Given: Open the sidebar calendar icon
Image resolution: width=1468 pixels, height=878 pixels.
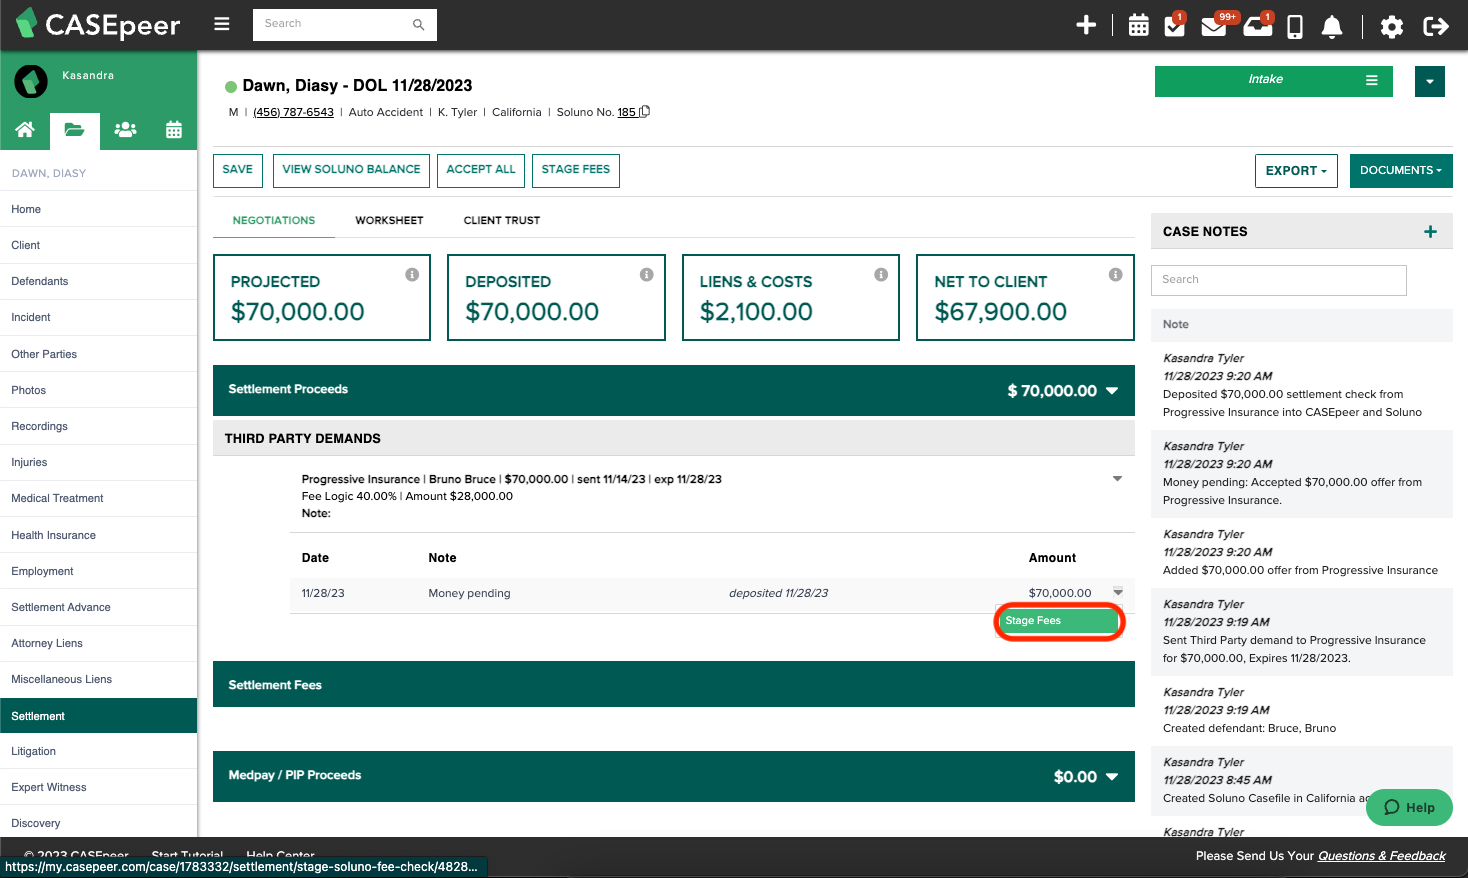Looking at the screenshot, I should (174, 130).
